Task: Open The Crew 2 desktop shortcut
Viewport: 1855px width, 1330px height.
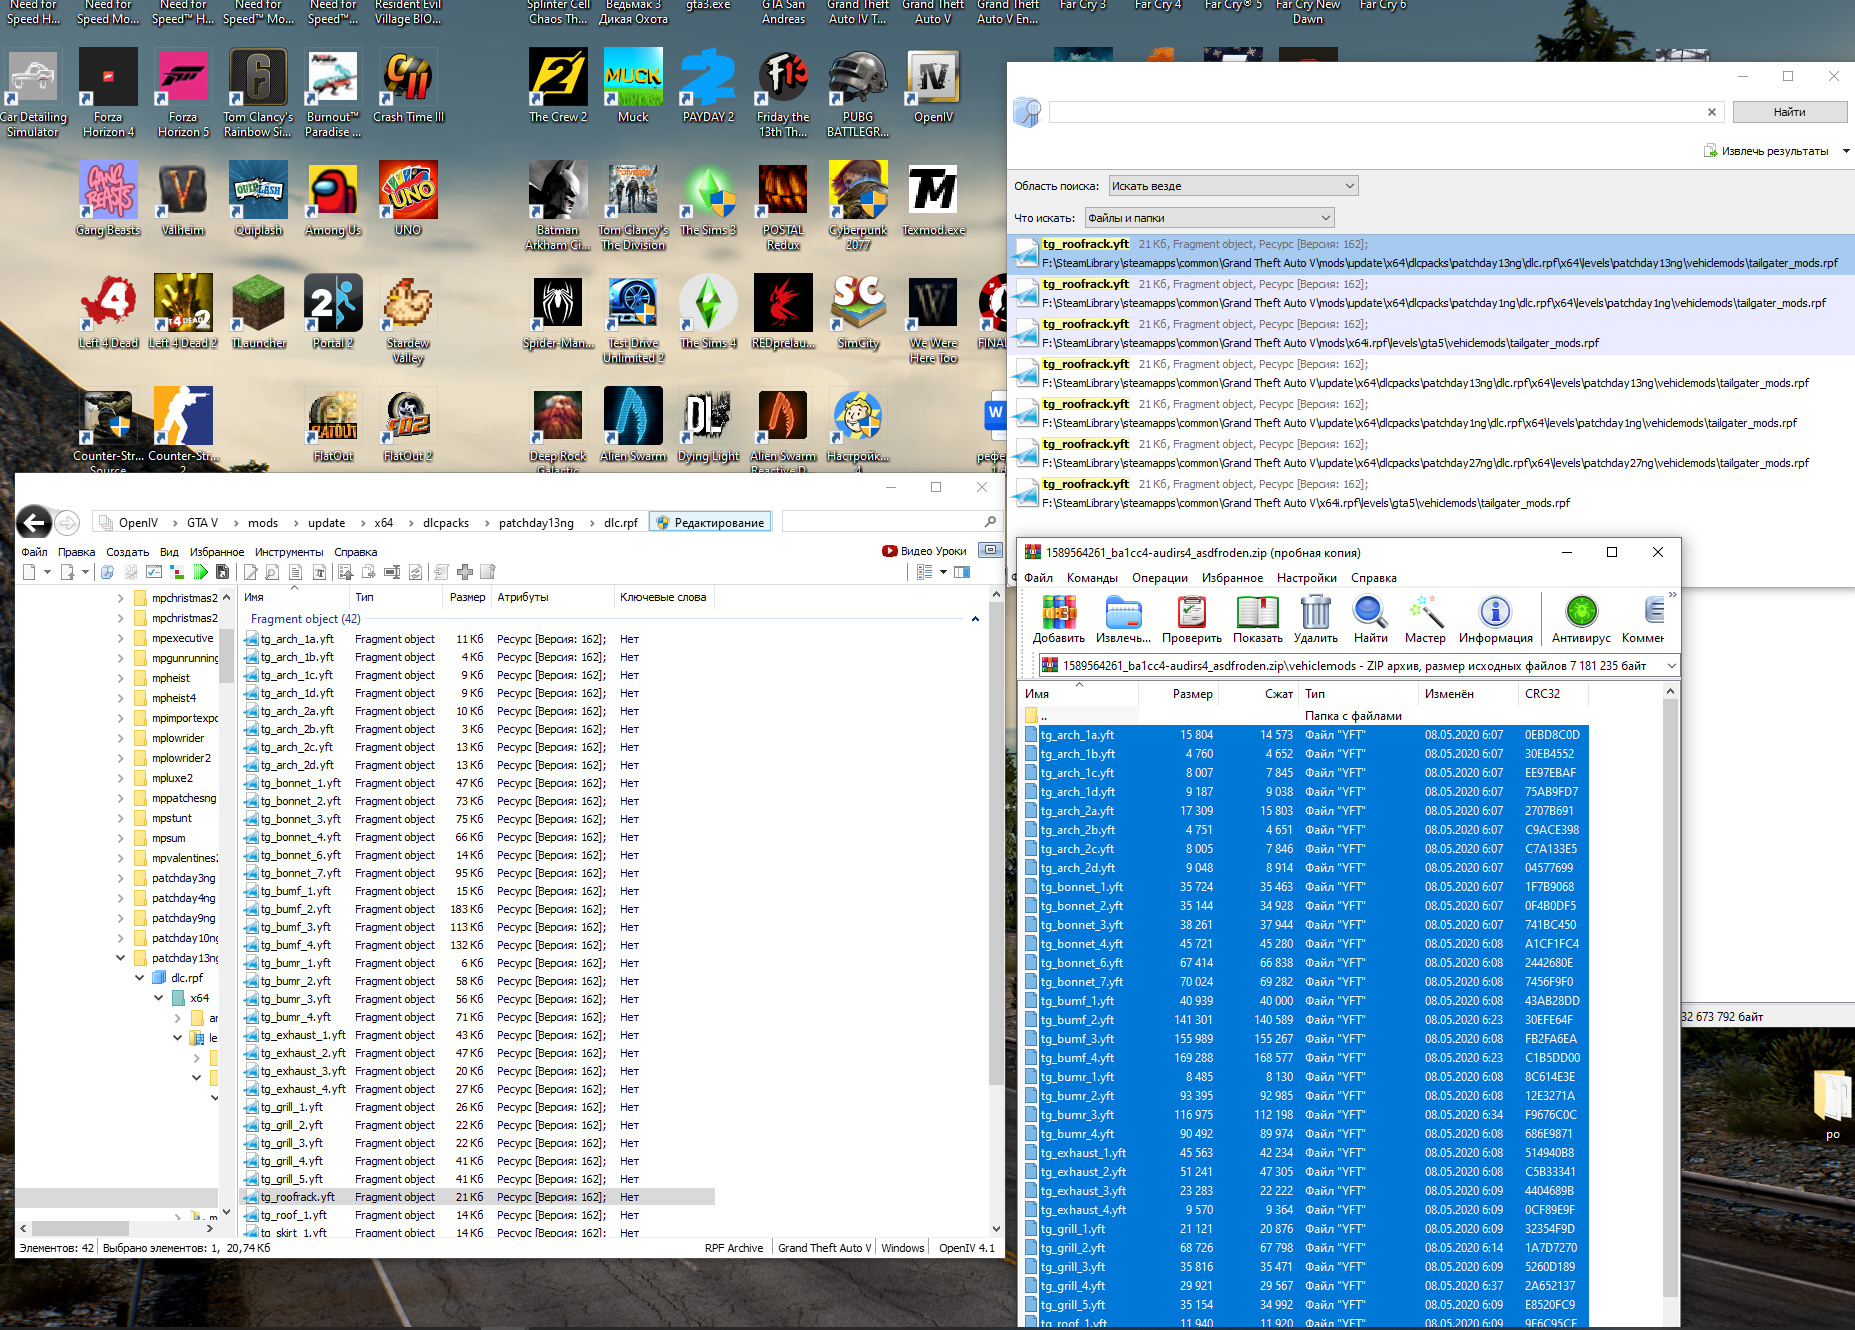Action: tap(557, 85)
